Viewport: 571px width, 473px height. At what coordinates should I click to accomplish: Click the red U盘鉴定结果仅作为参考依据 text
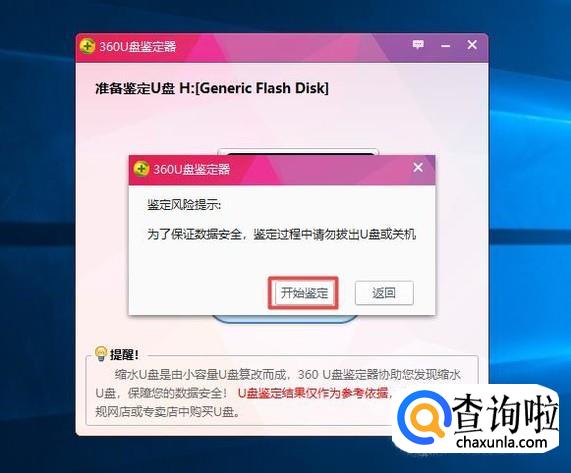(313, 393)
